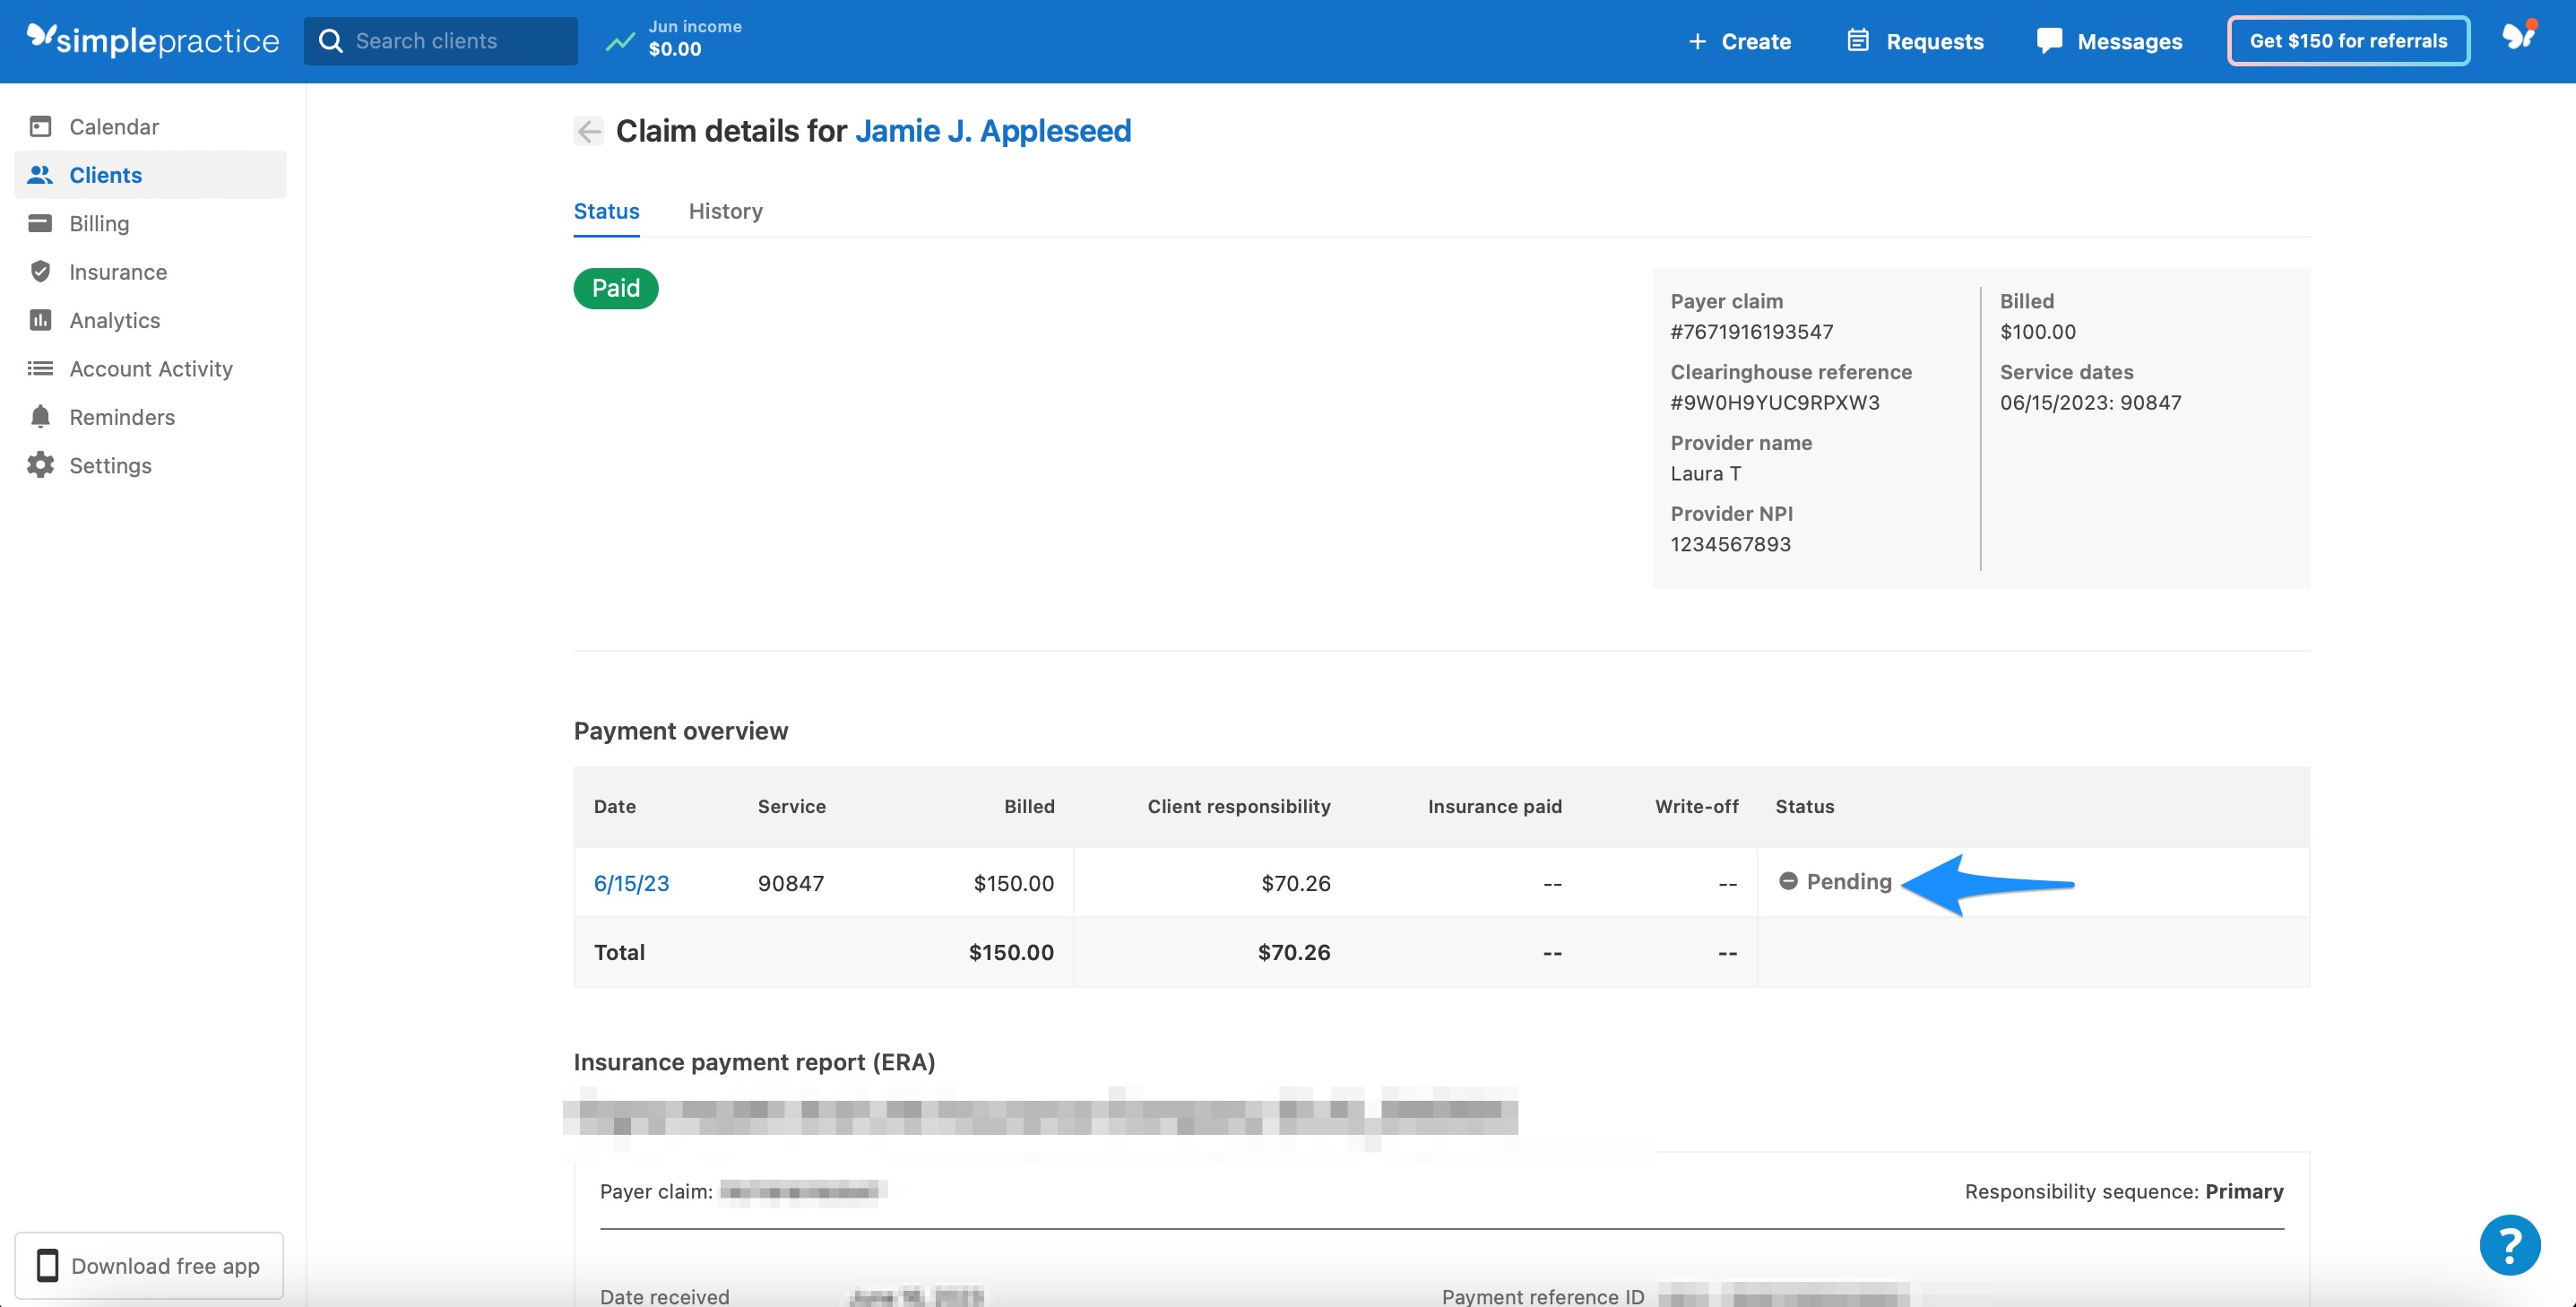Go back with the left arrow
The height and width of the screenshot is (1307, 2576).
pyautogui.click(x=589, y=131)
